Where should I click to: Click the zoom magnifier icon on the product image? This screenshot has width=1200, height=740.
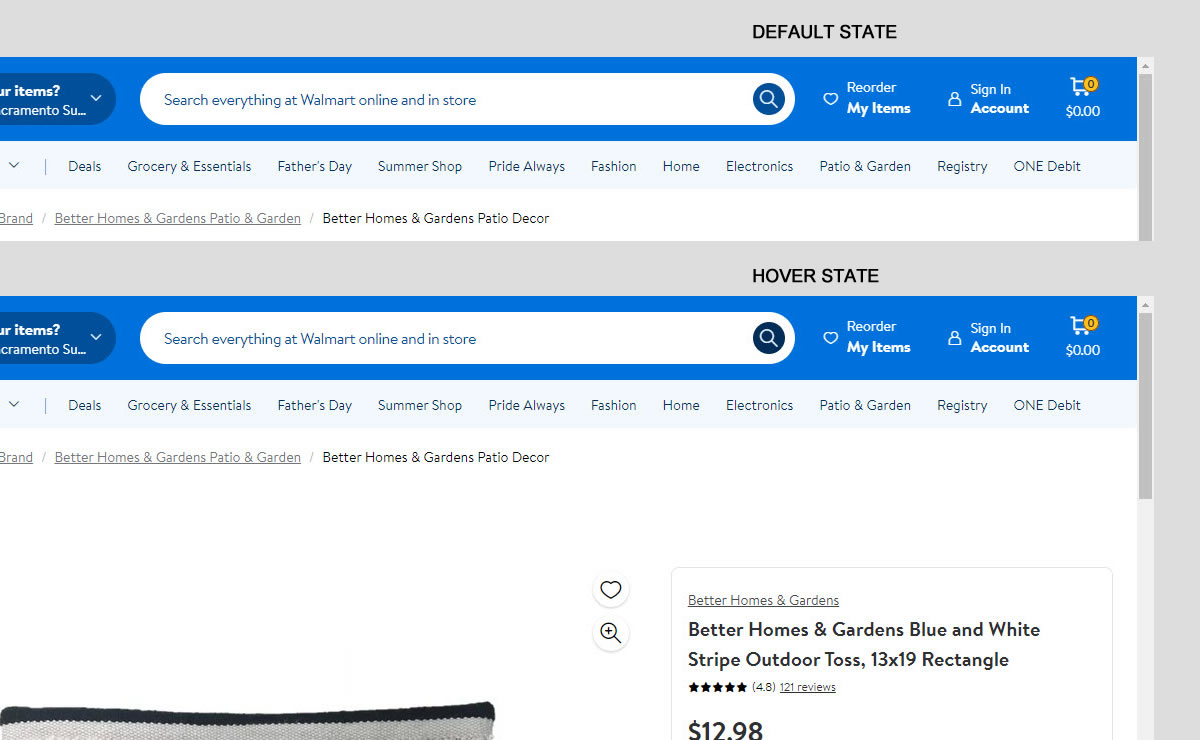point(611,632)
